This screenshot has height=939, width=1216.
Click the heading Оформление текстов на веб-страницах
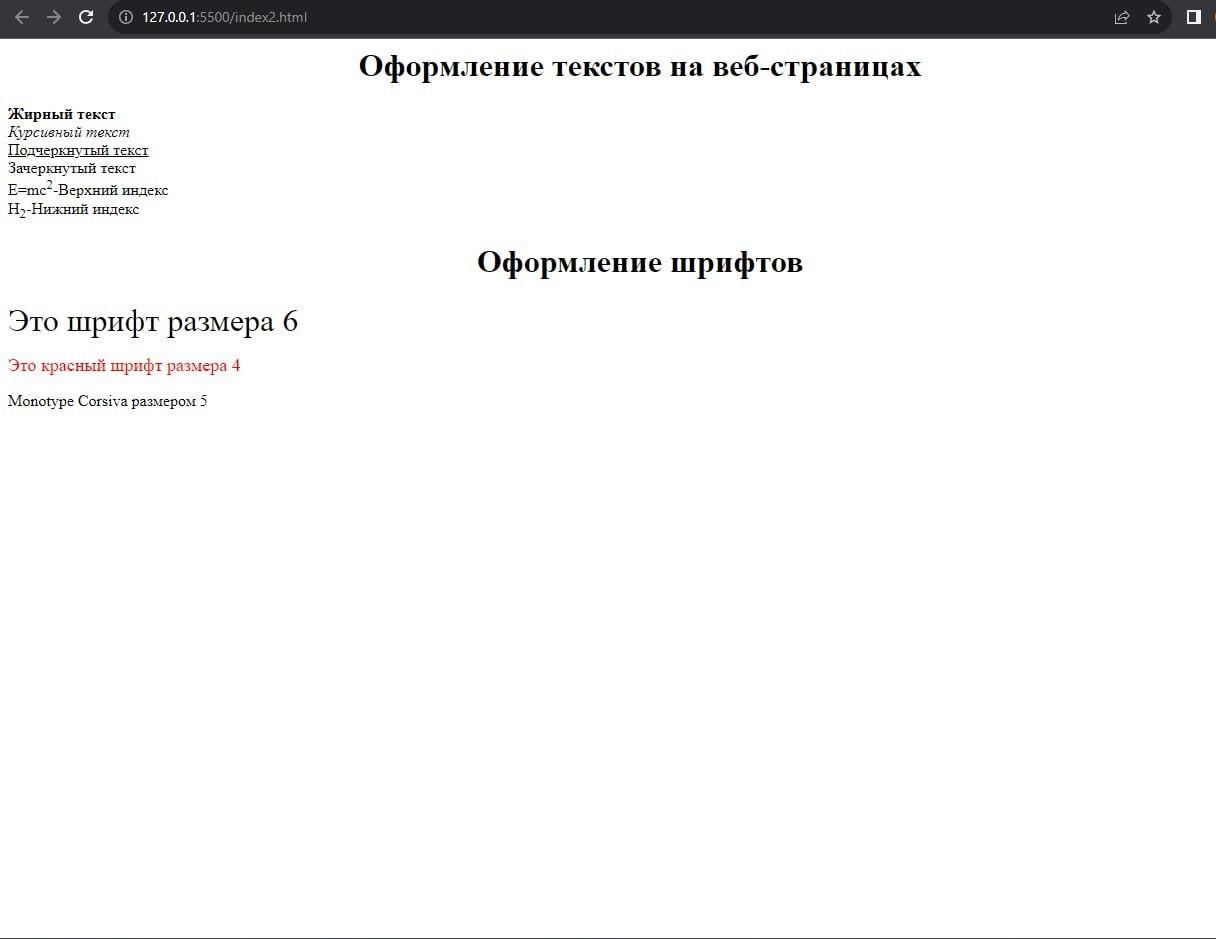click(640, 66)
